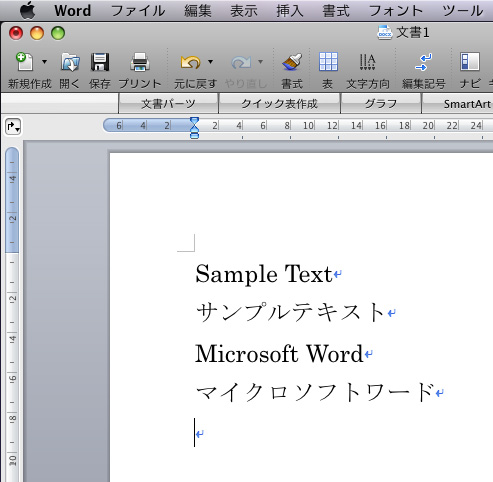The width and height of the screenshot is (493, 482).
Task: Select the 書式 format painter brush icon
Action: click(x=292, y=62)
